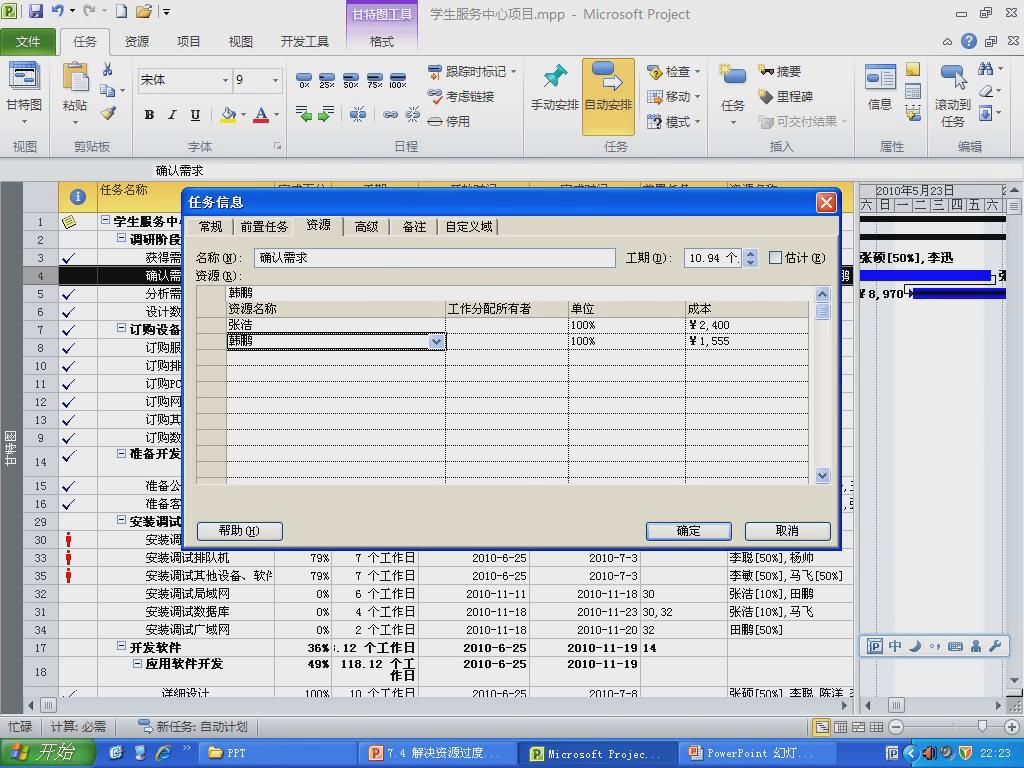
Task: Click the duration field in dialog
Action: pos(712,258)
